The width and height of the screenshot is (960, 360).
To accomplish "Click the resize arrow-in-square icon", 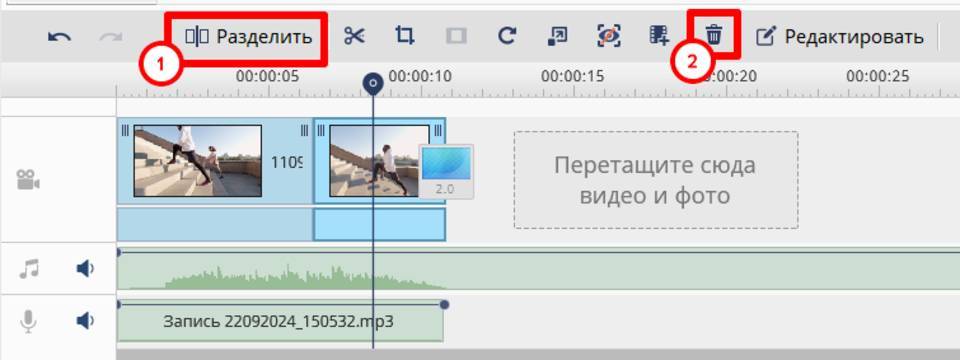I will click(557, 37).
